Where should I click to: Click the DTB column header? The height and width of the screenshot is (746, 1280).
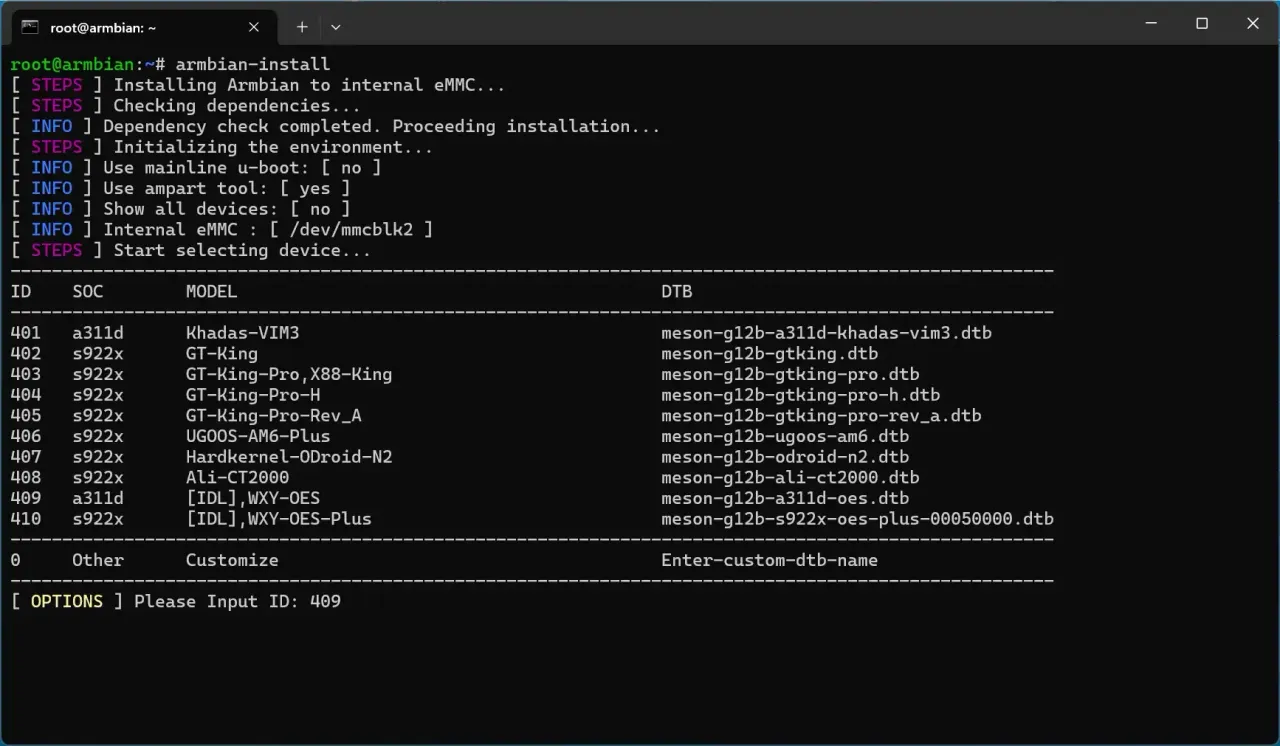(x=676, y=292)
